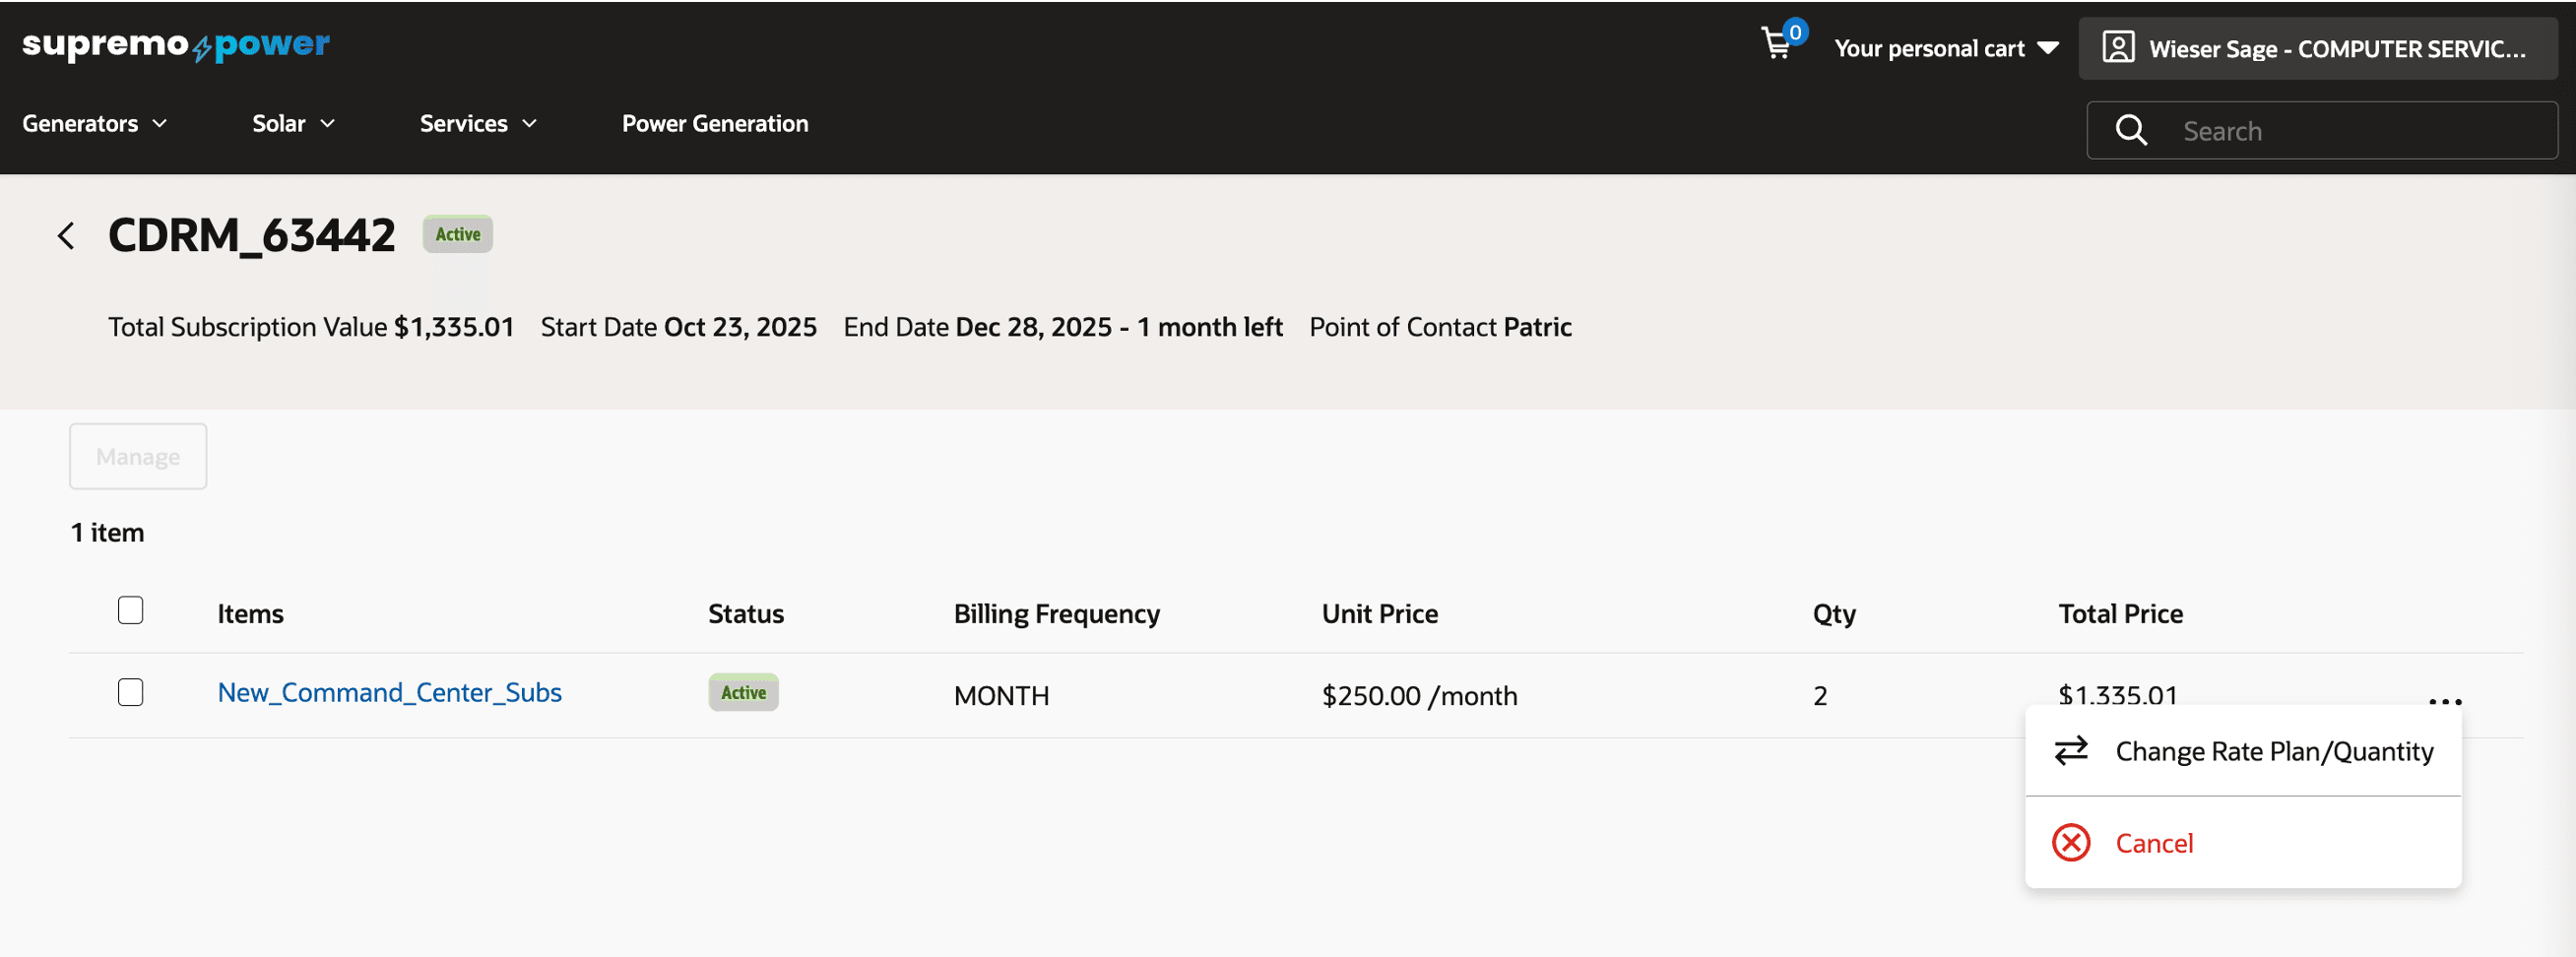
Task: Click the Manage button
Action: click(138, 456)
